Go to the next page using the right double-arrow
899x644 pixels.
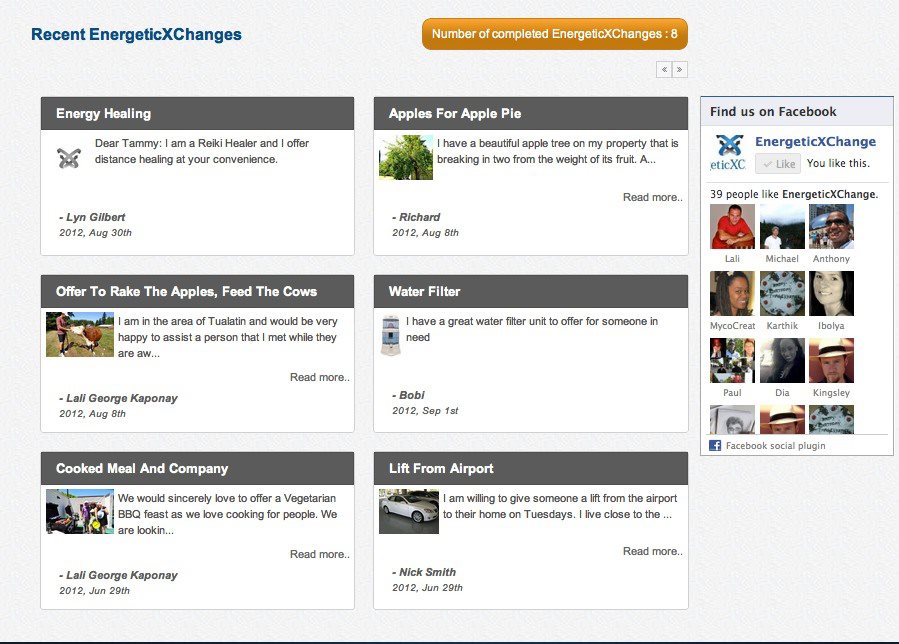[x=680, y=69]
